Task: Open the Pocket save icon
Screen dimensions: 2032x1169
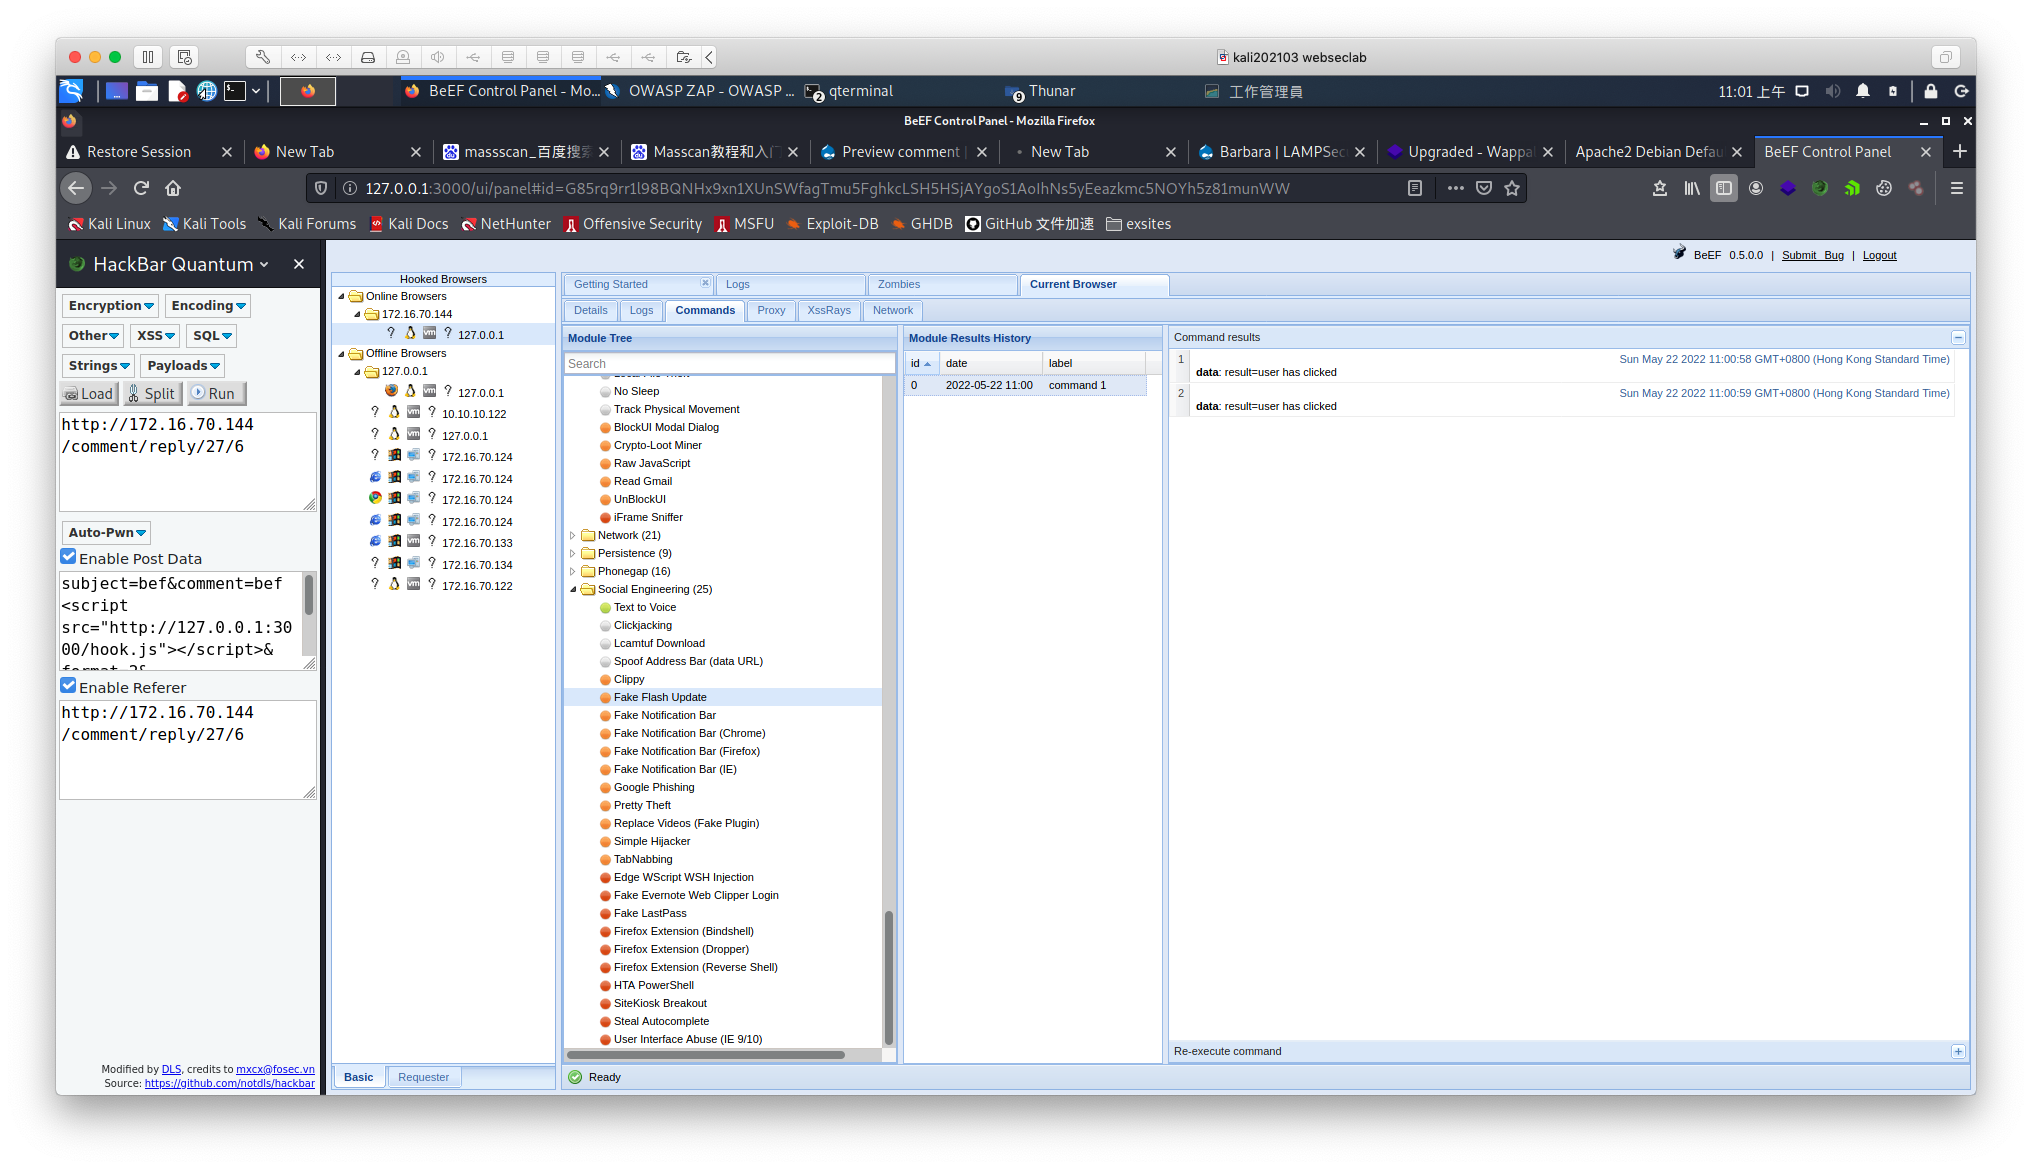Action: click(x=1484, y=188)
